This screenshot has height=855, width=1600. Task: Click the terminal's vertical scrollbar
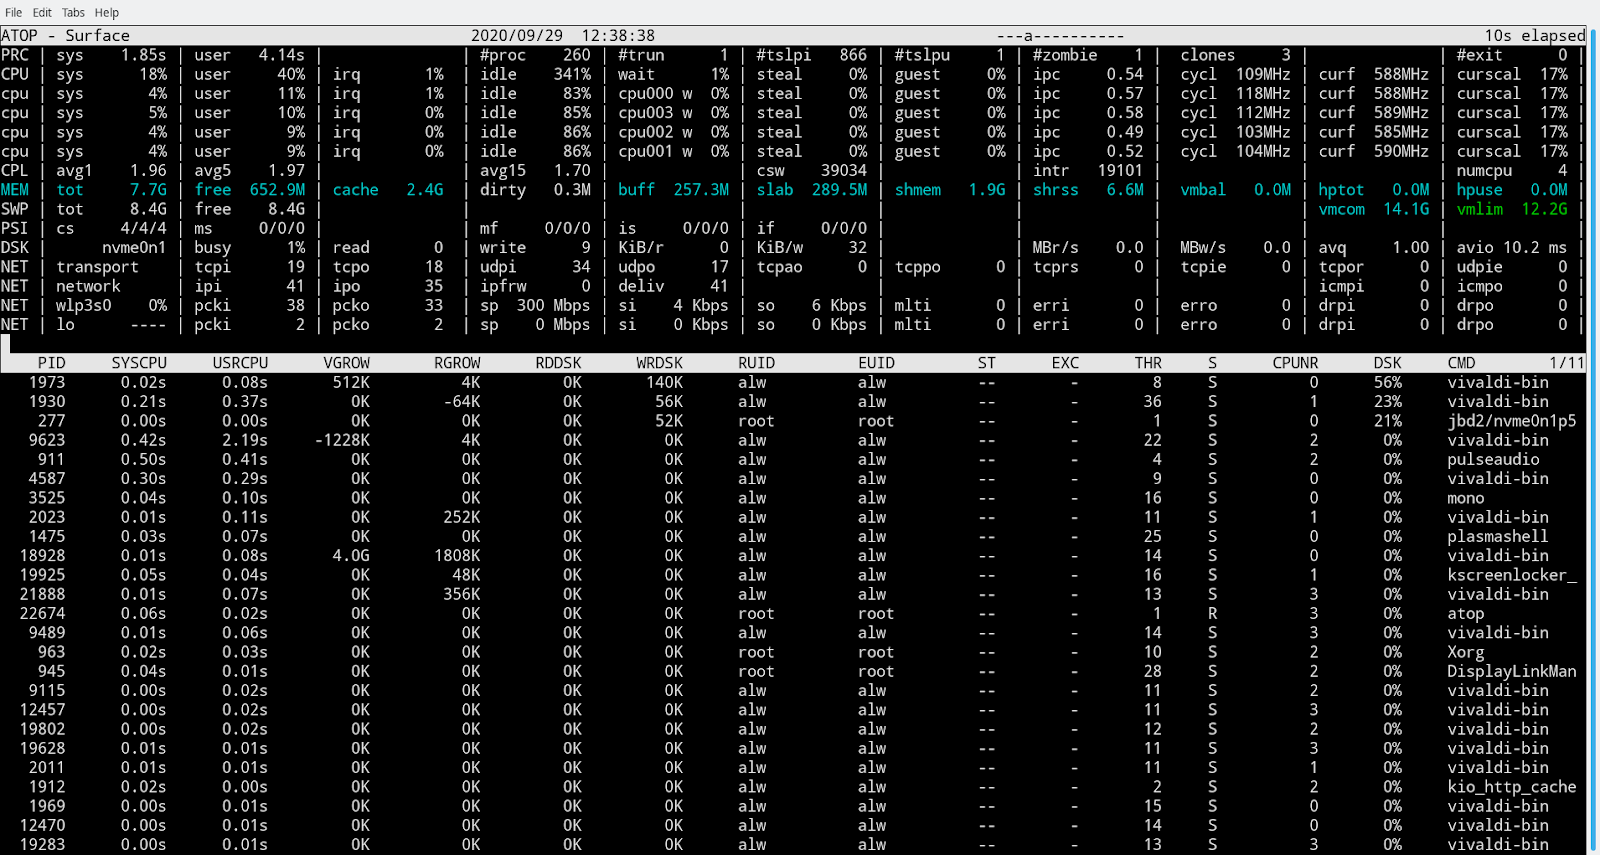tap(1593, 440)
